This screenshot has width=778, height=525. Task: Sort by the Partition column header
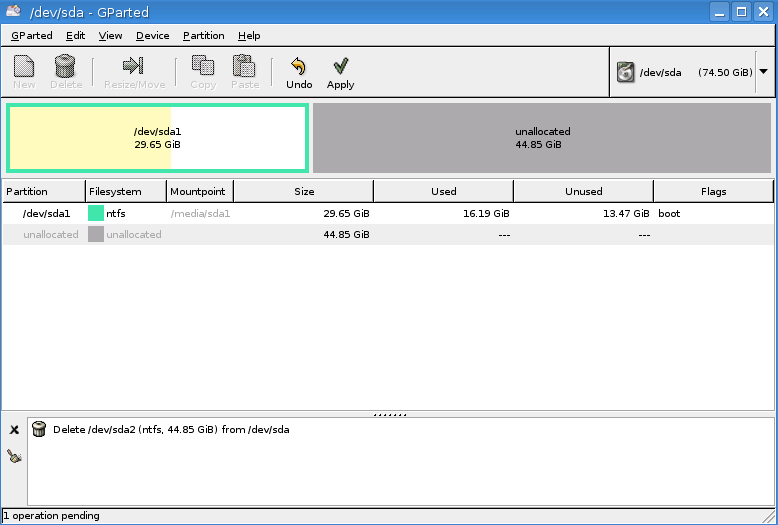[x=44, y=192]
